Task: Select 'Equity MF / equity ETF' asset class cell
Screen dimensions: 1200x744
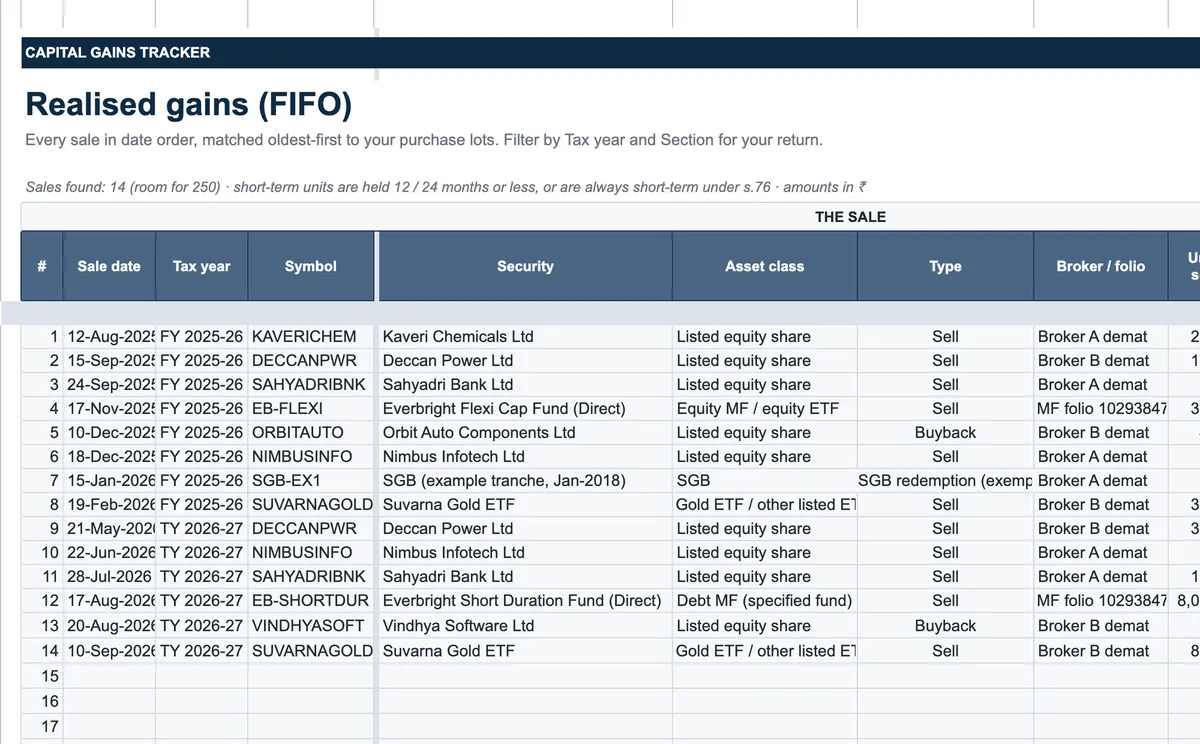Action: click(x=765, y=409)
